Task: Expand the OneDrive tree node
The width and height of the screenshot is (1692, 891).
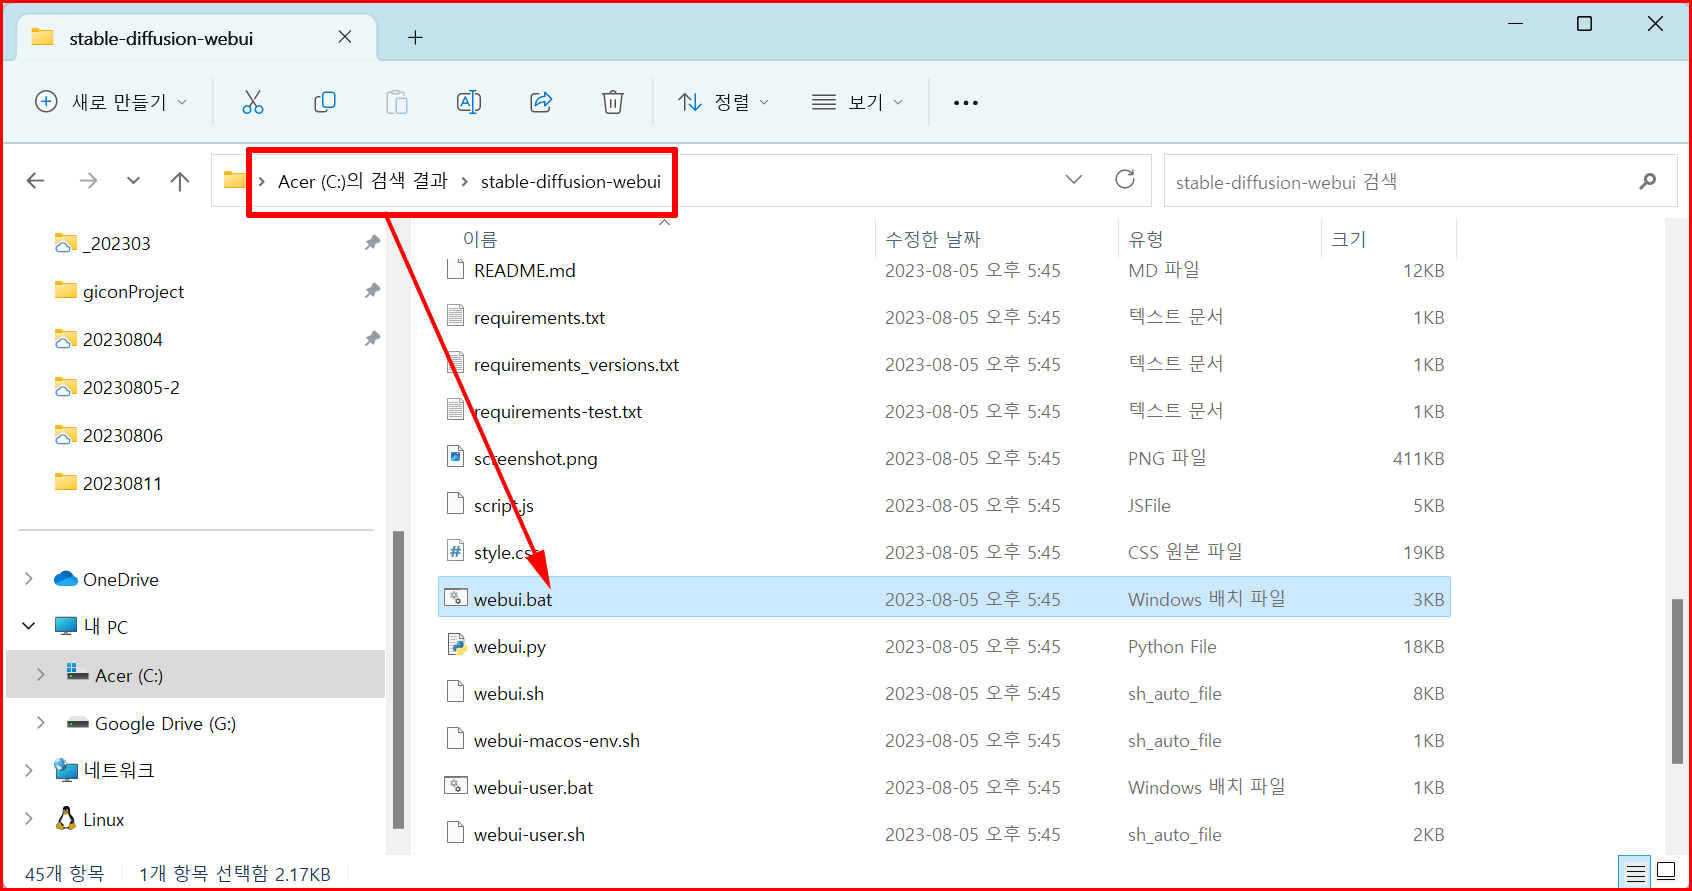Action: point(29,579)
